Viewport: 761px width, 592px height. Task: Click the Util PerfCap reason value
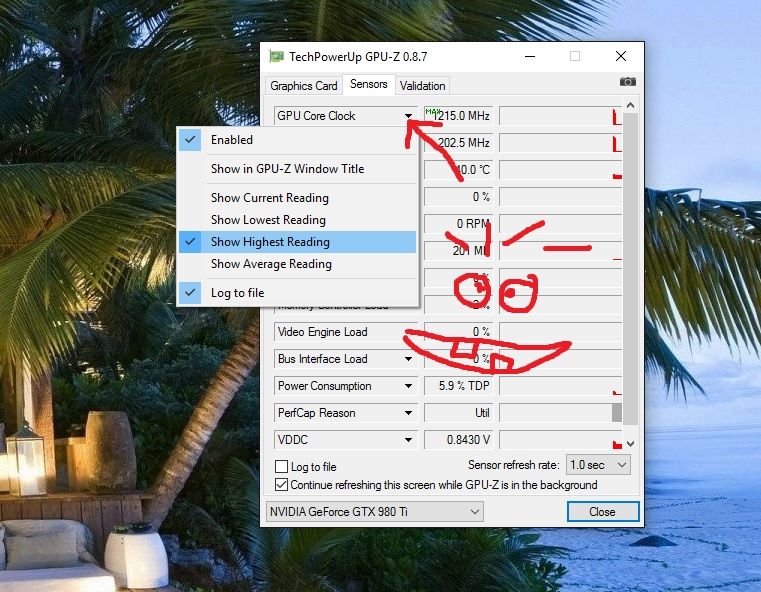click(459, 413)
